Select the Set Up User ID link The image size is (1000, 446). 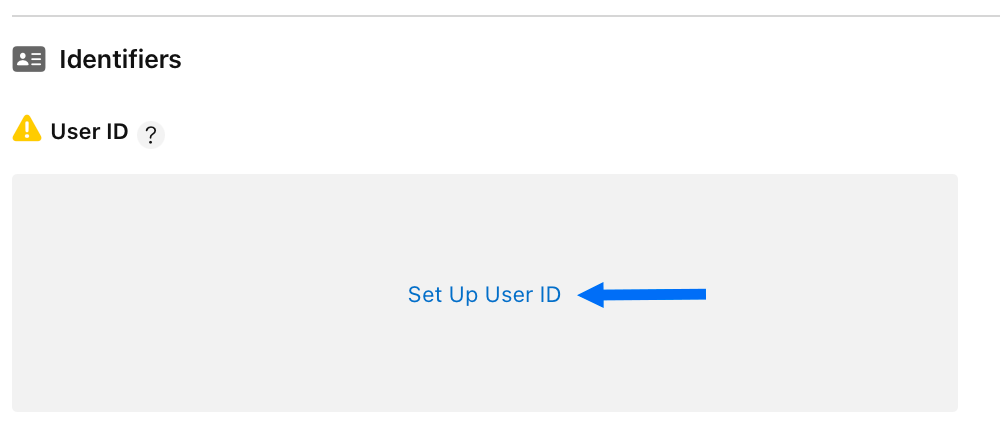point(484,294)
